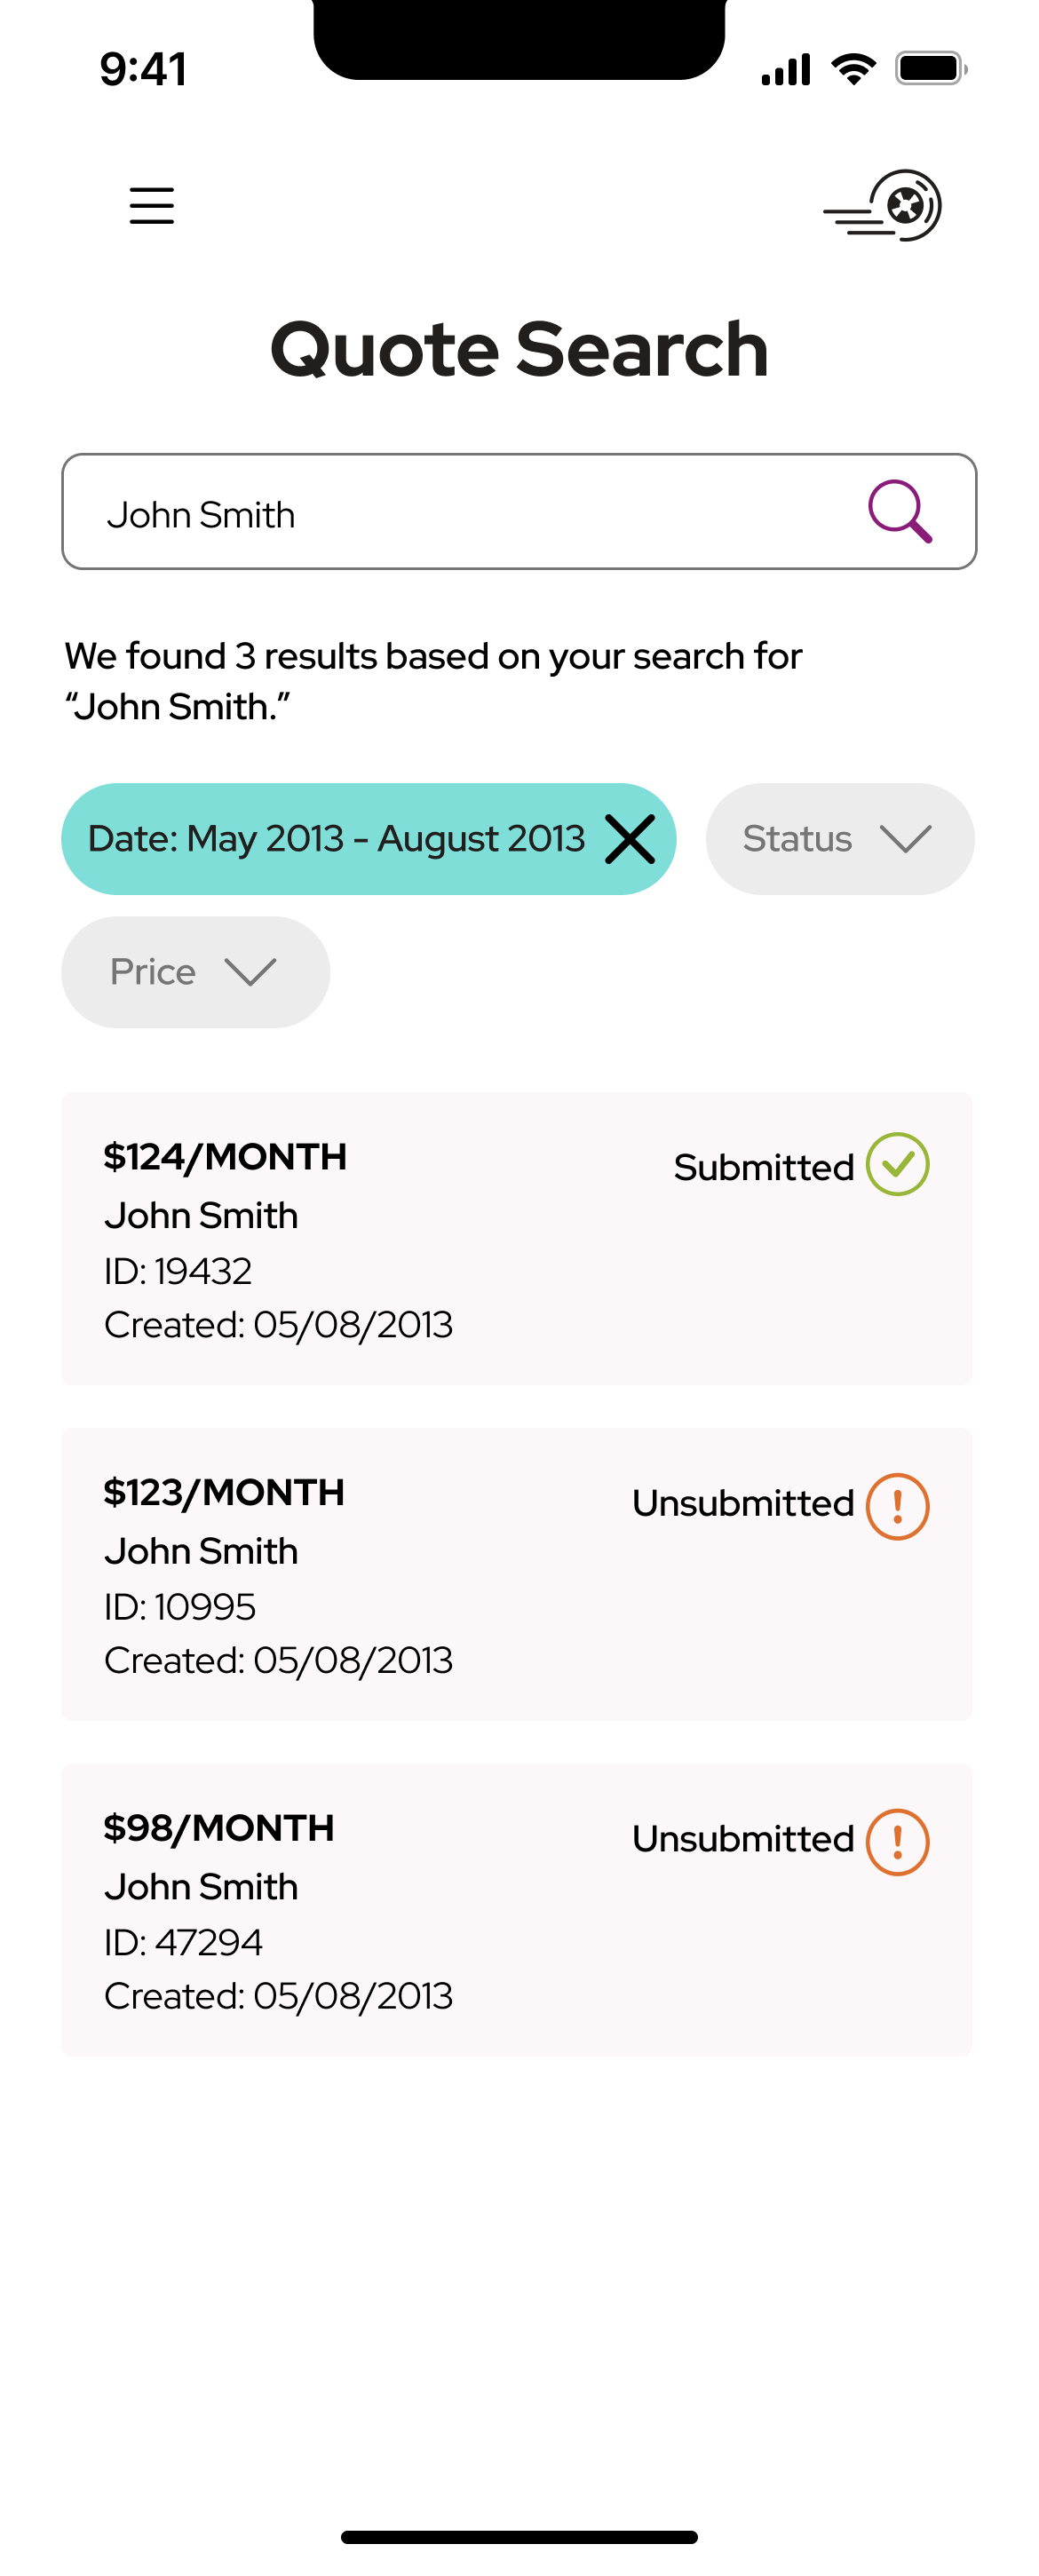Tap the battery icon in status bar

click(931, 69)
